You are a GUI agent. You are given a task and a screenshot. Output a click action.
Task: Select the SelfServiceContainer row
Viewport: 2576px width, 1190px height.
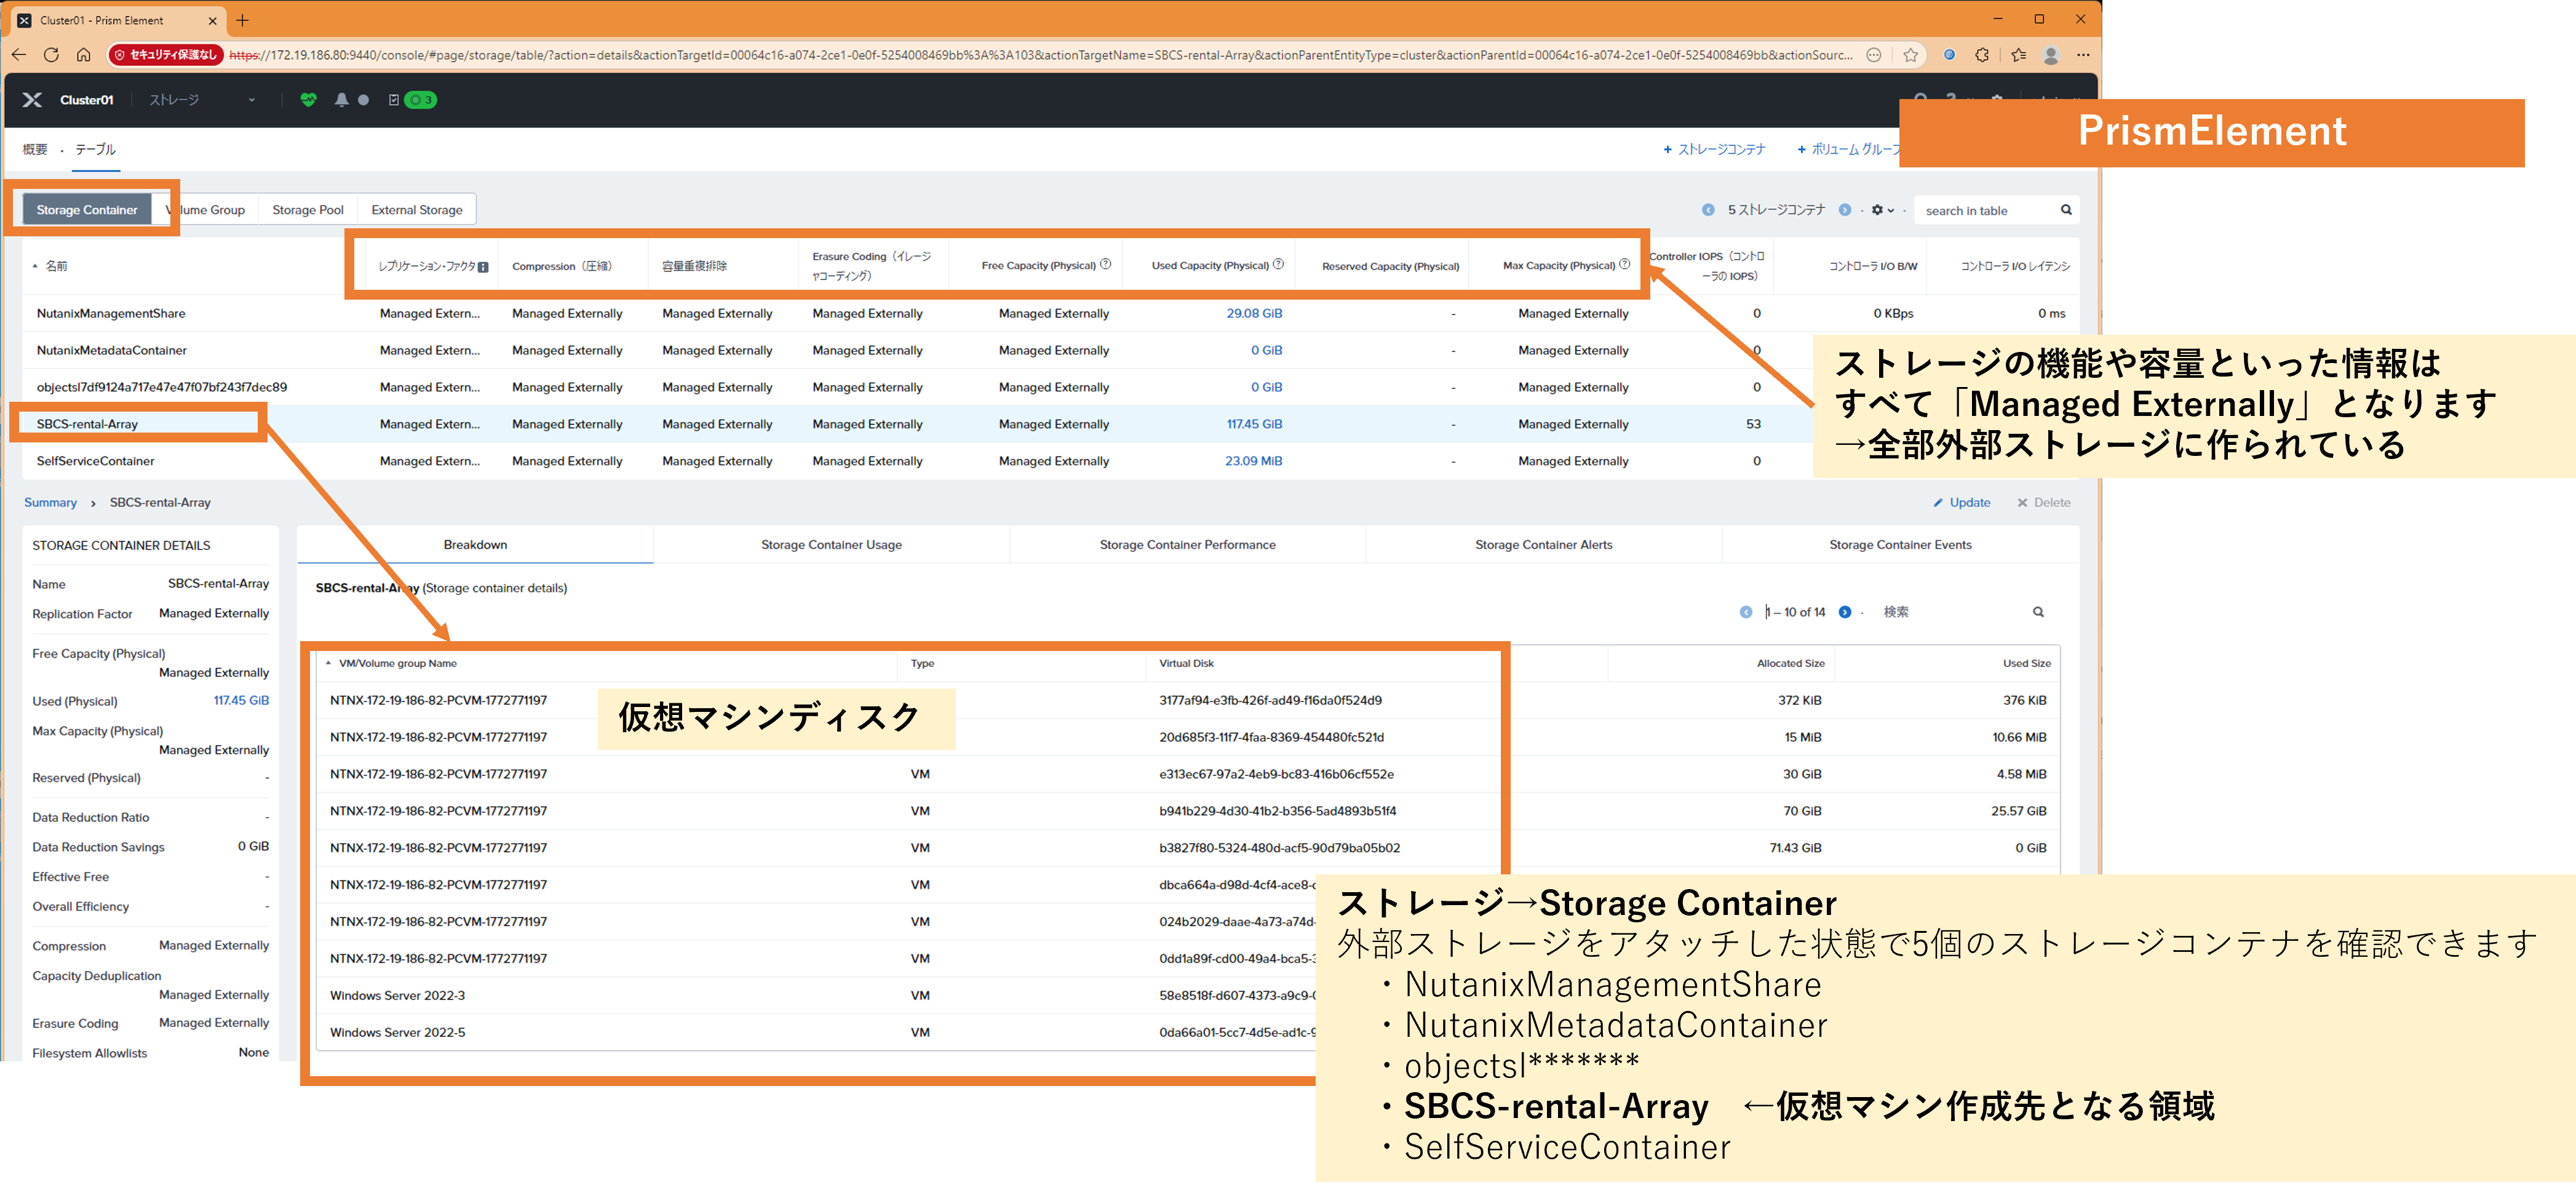(1050, 461)
